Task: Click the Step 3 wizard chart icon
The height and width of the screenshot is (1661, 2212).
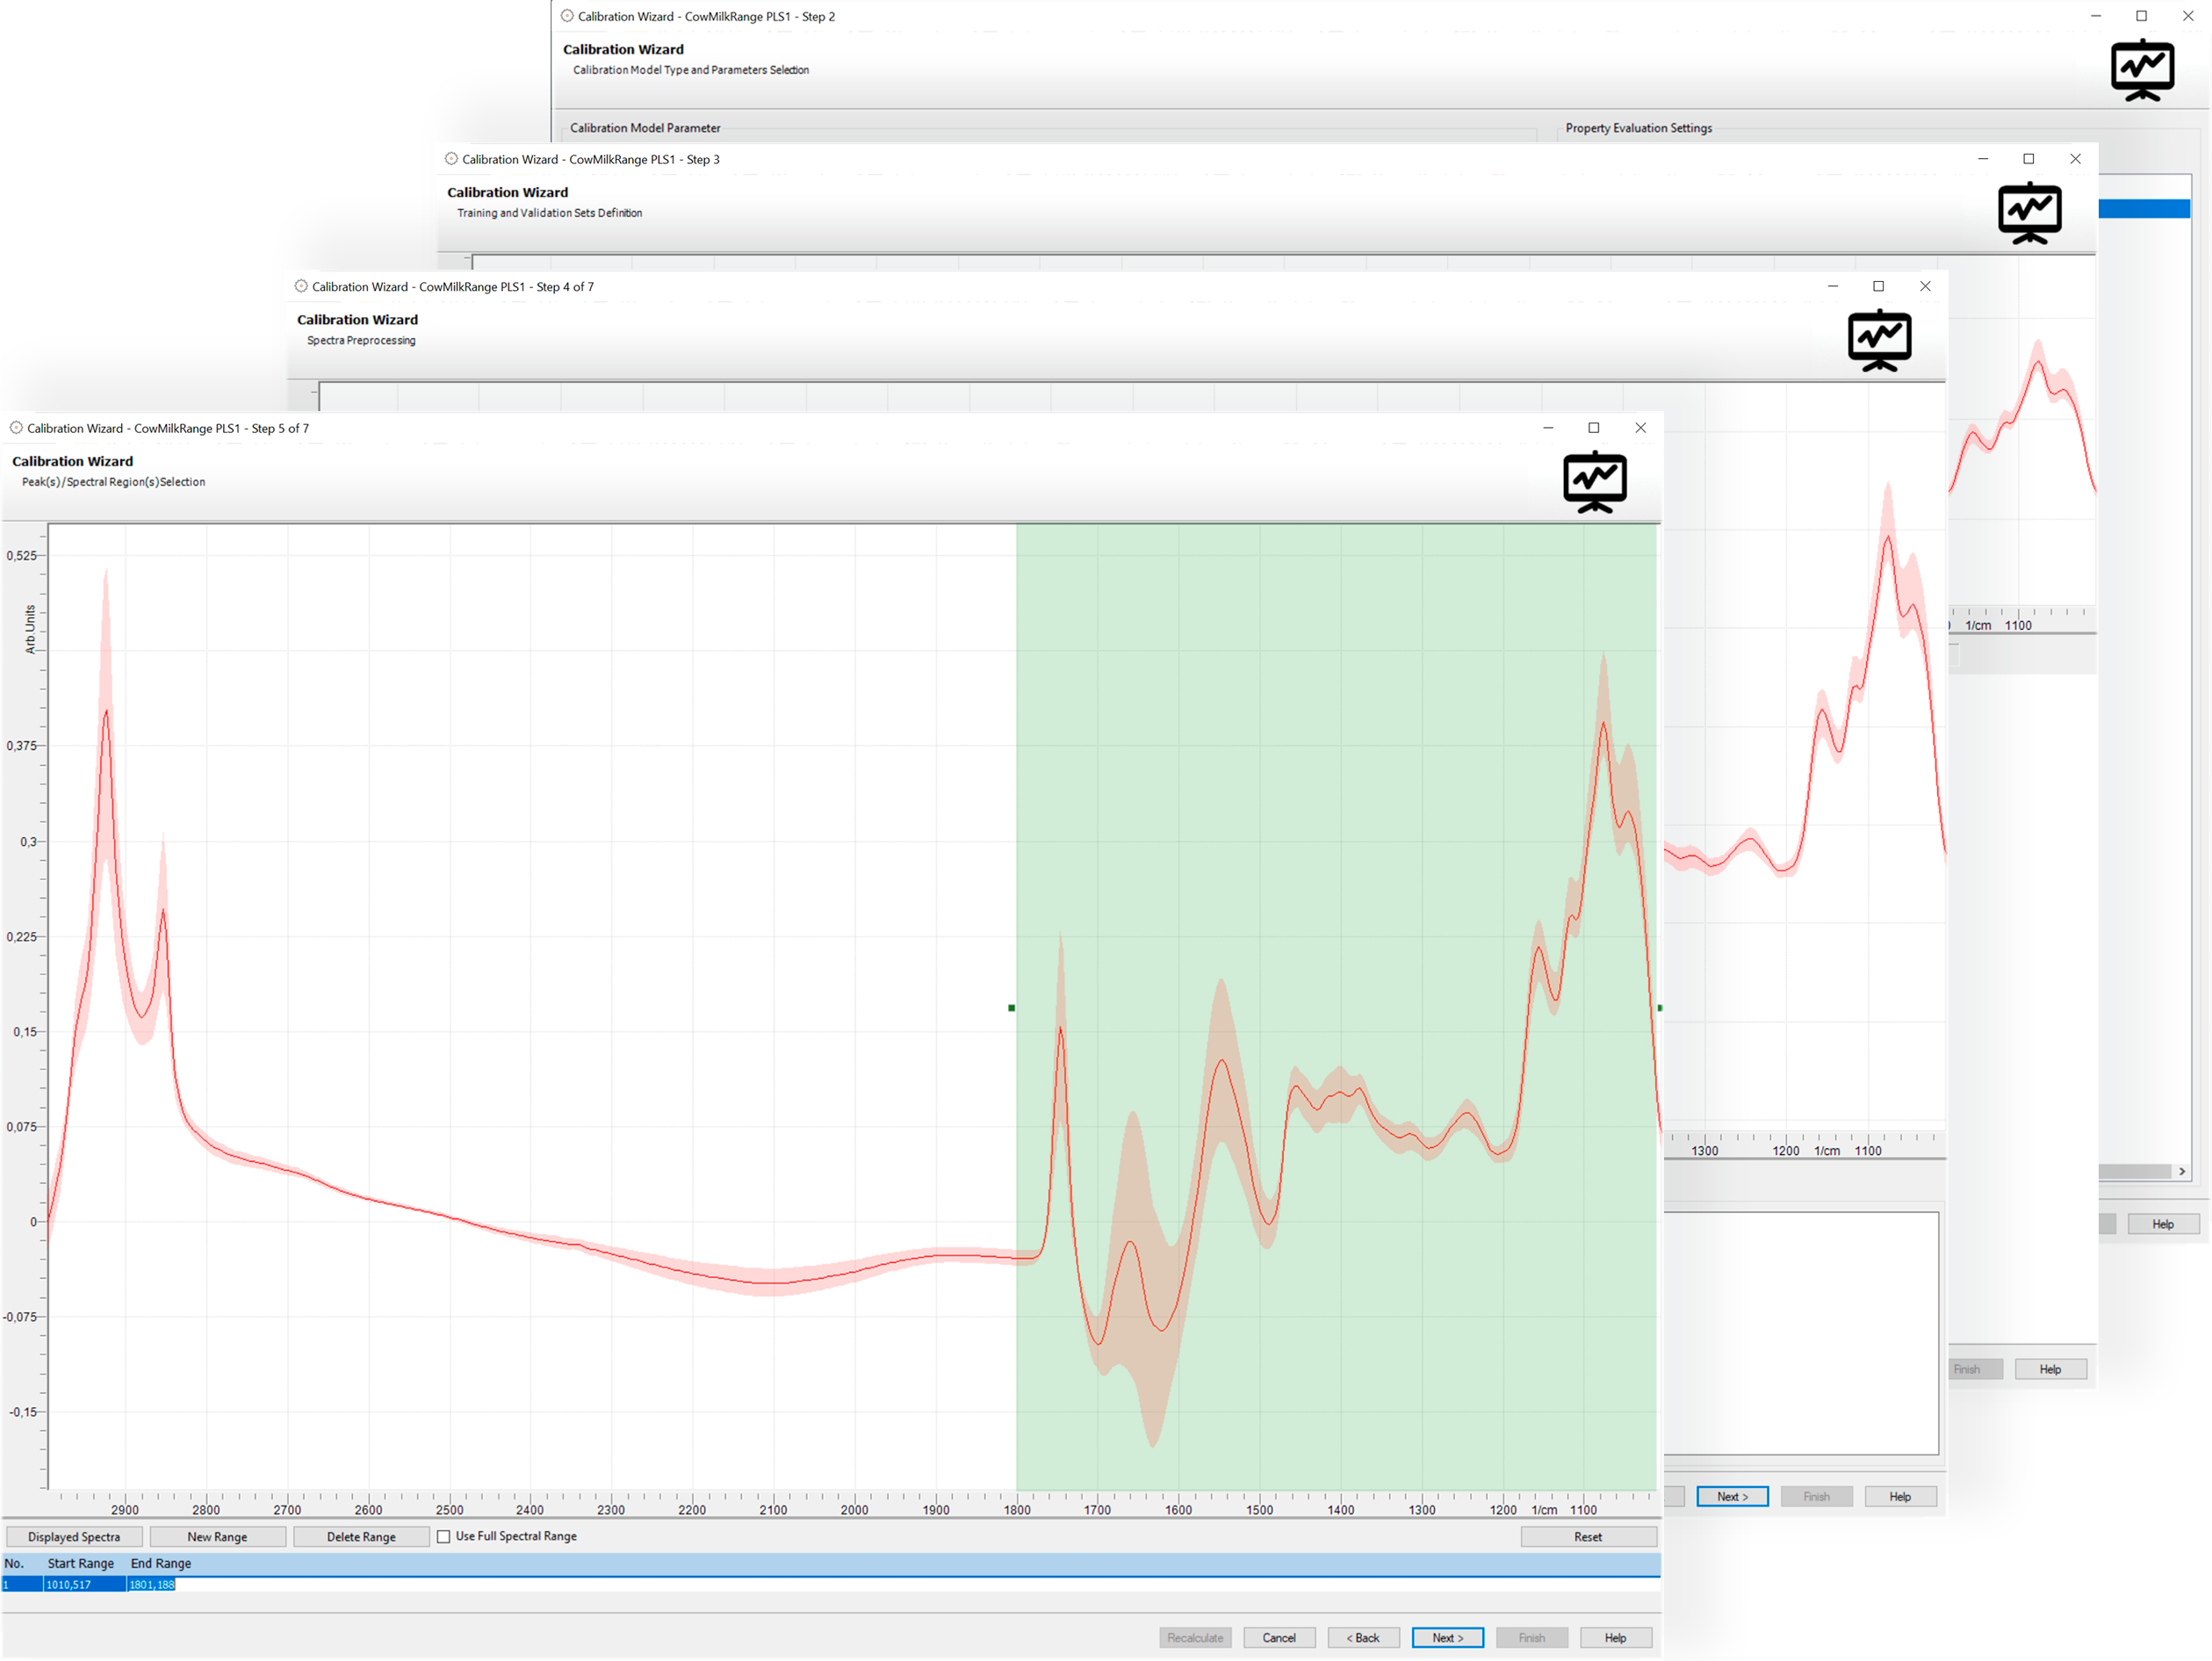Action: (2029, 213)
